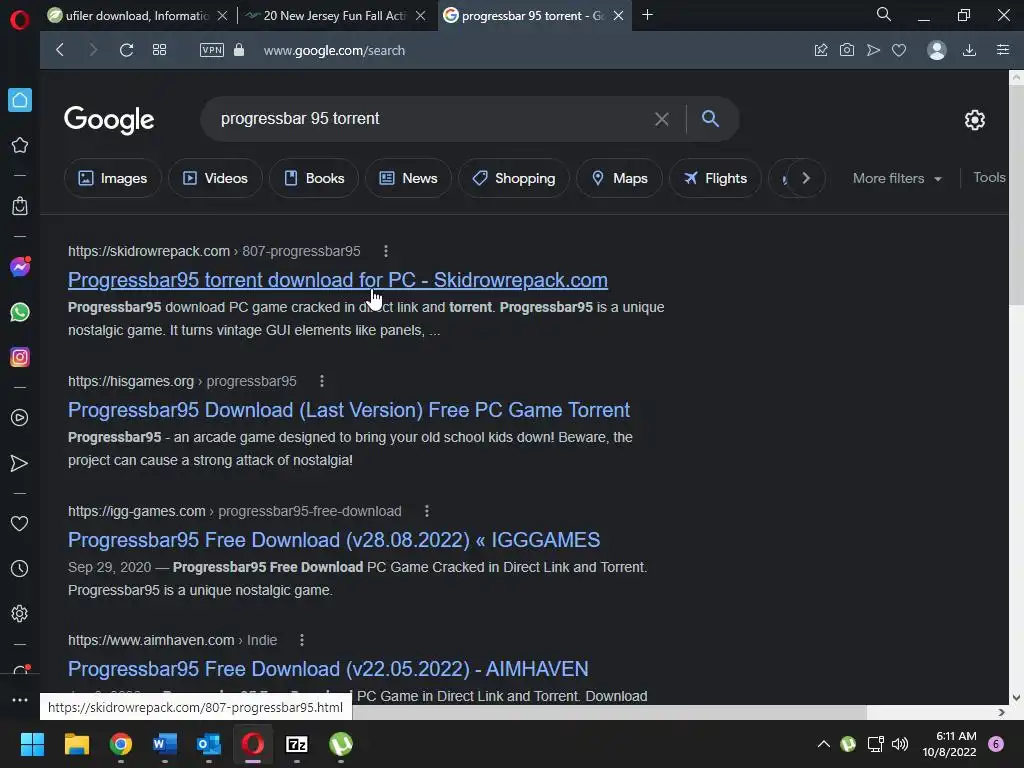1024x768 pixels.
Task: Toggle the VPN badge
Action: 212,50
